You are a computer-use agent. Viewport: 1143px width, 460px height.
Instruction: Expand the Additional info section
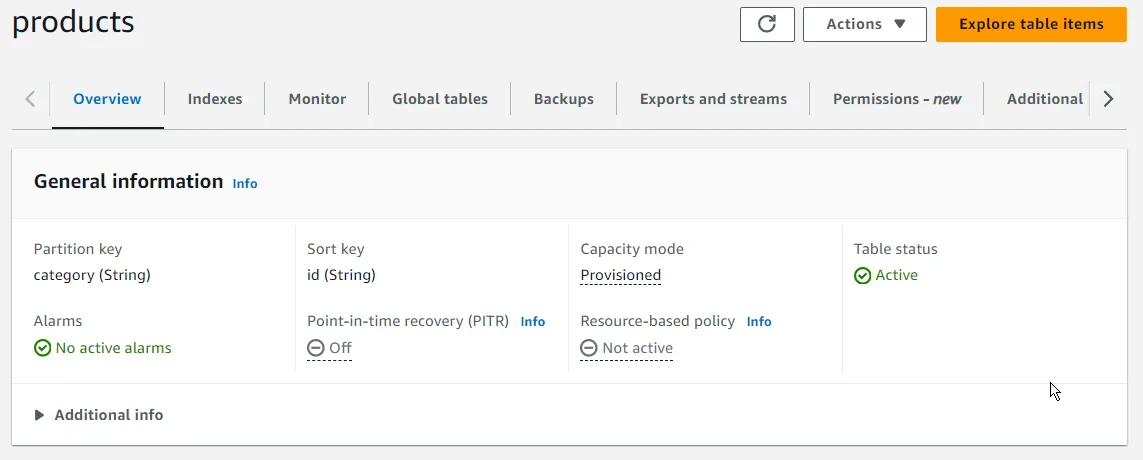coord(98,415)
